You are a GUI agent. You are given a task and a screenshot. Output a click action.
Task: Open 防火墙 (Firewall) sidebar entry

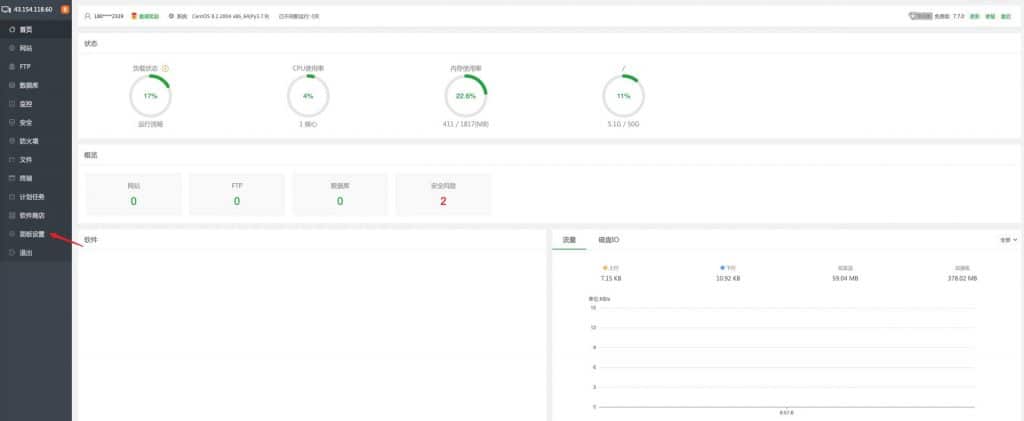28,141
